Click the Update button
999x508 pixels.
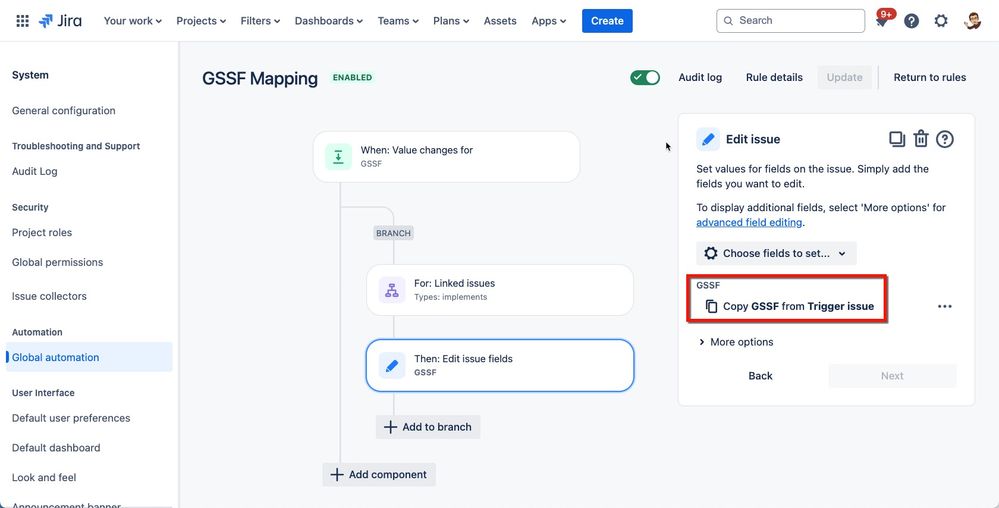[x=845, y=78]
